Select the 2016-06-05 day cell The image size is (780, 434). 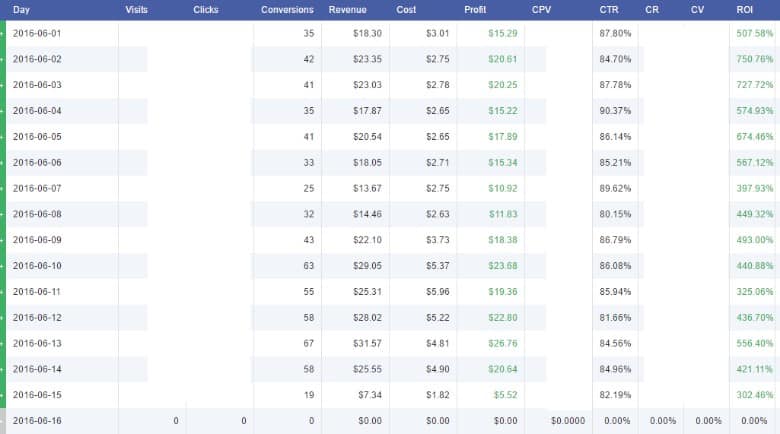[x=37, y=136]
